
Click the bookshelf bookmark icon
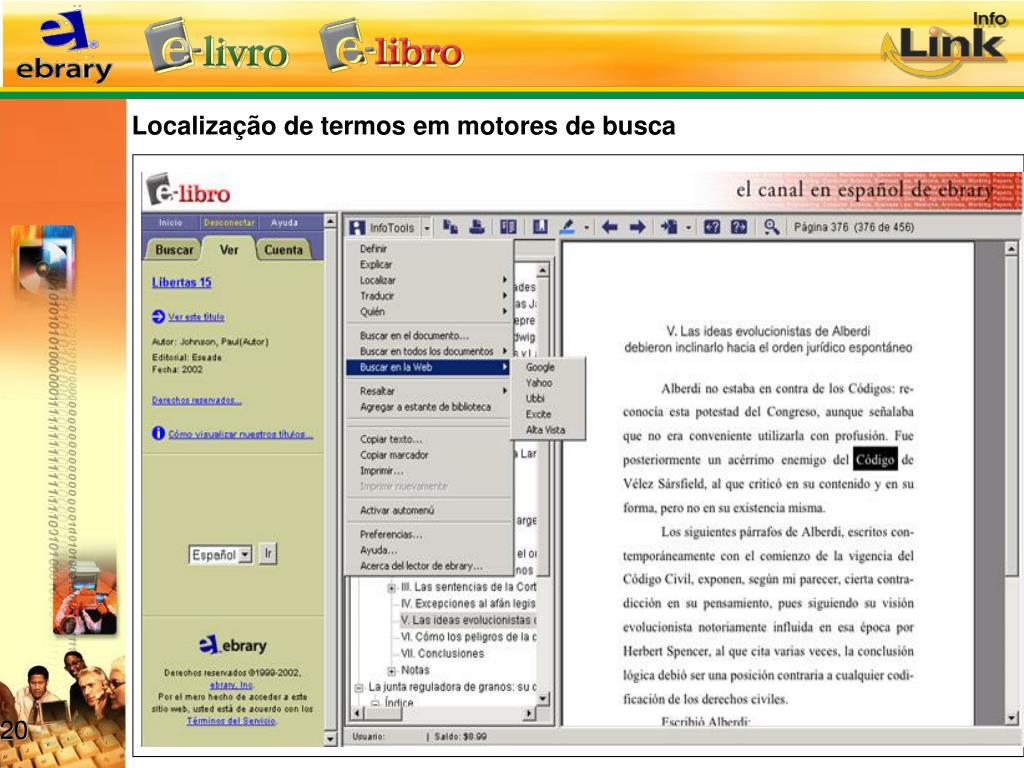pyautogui.click(x=540, y=227)
